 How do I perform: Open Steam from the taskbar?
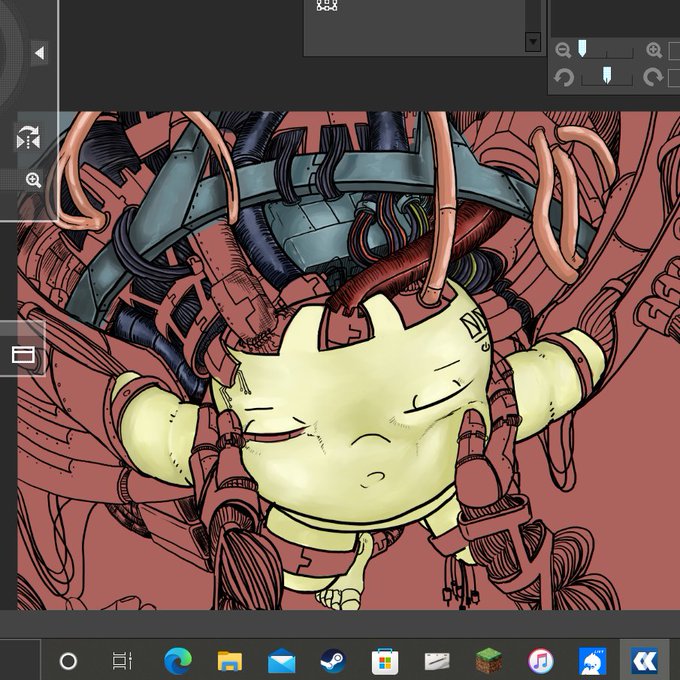333,661
